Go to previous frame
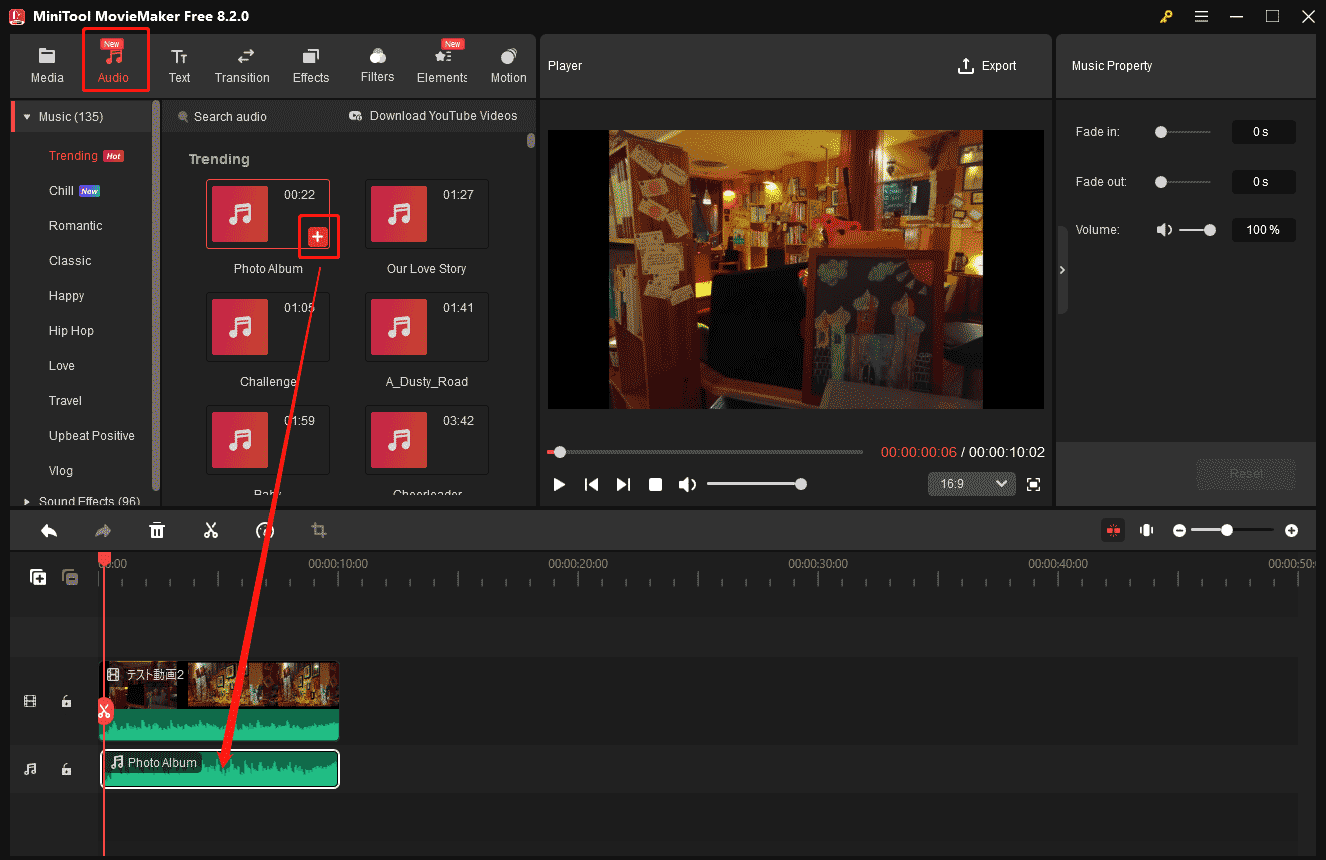 591,484
